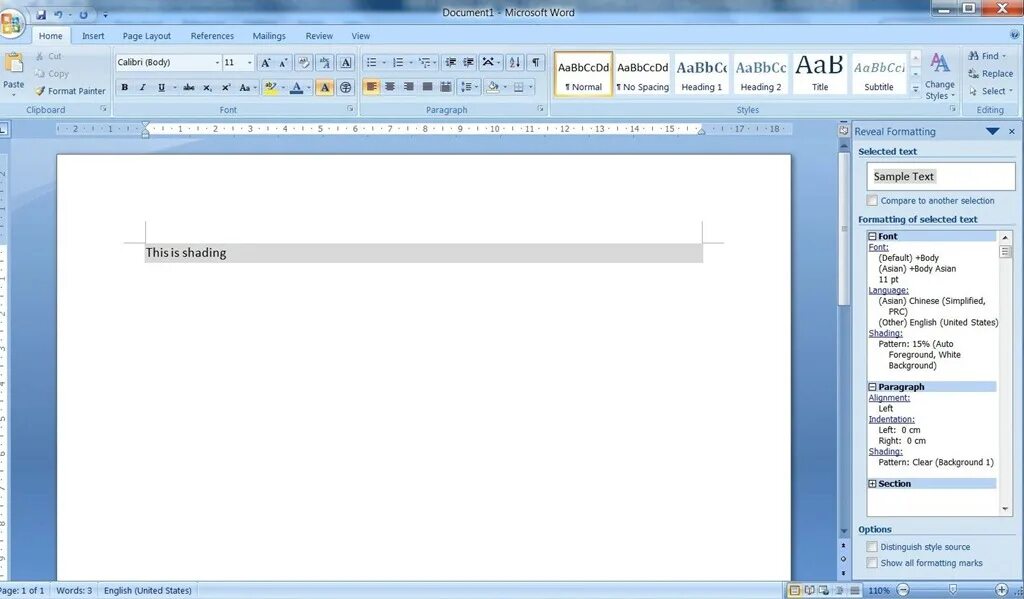This screenshot has height=599, width=1024.
Task: Apply the text Highlight color
Action: [270, 87]
